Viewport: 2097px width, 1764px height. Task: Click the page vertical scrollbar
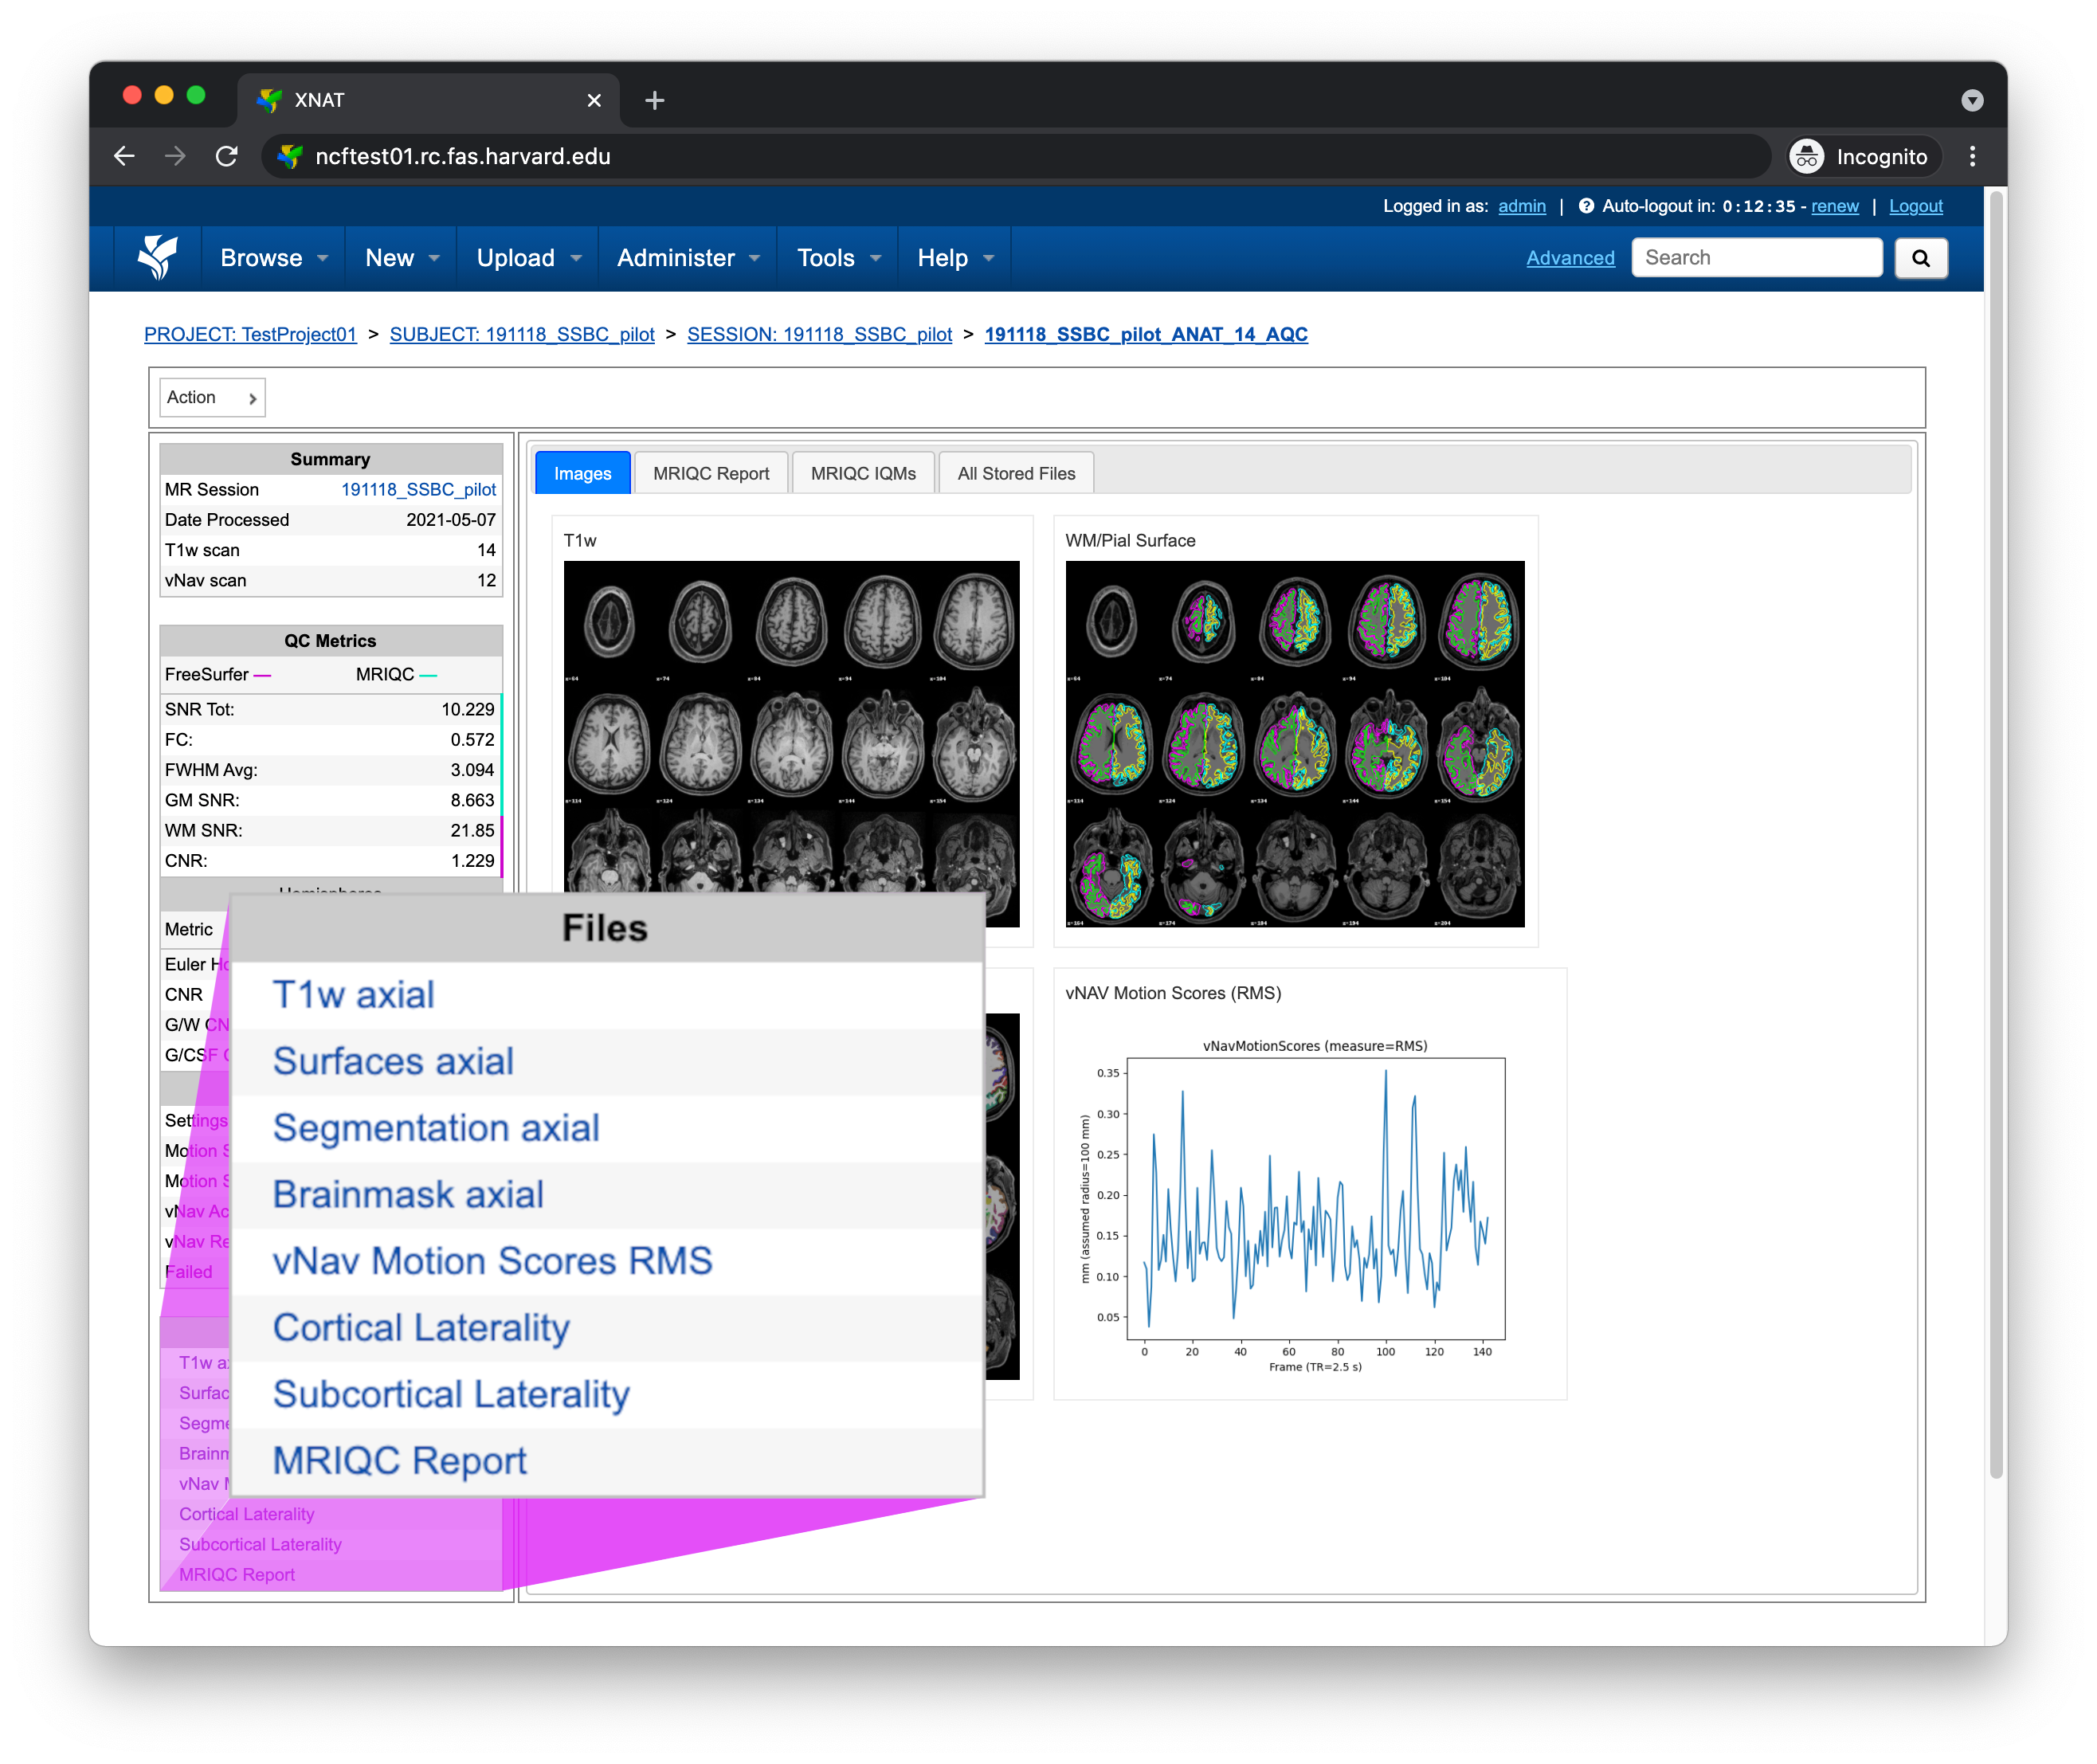[x=1995, y=835]
